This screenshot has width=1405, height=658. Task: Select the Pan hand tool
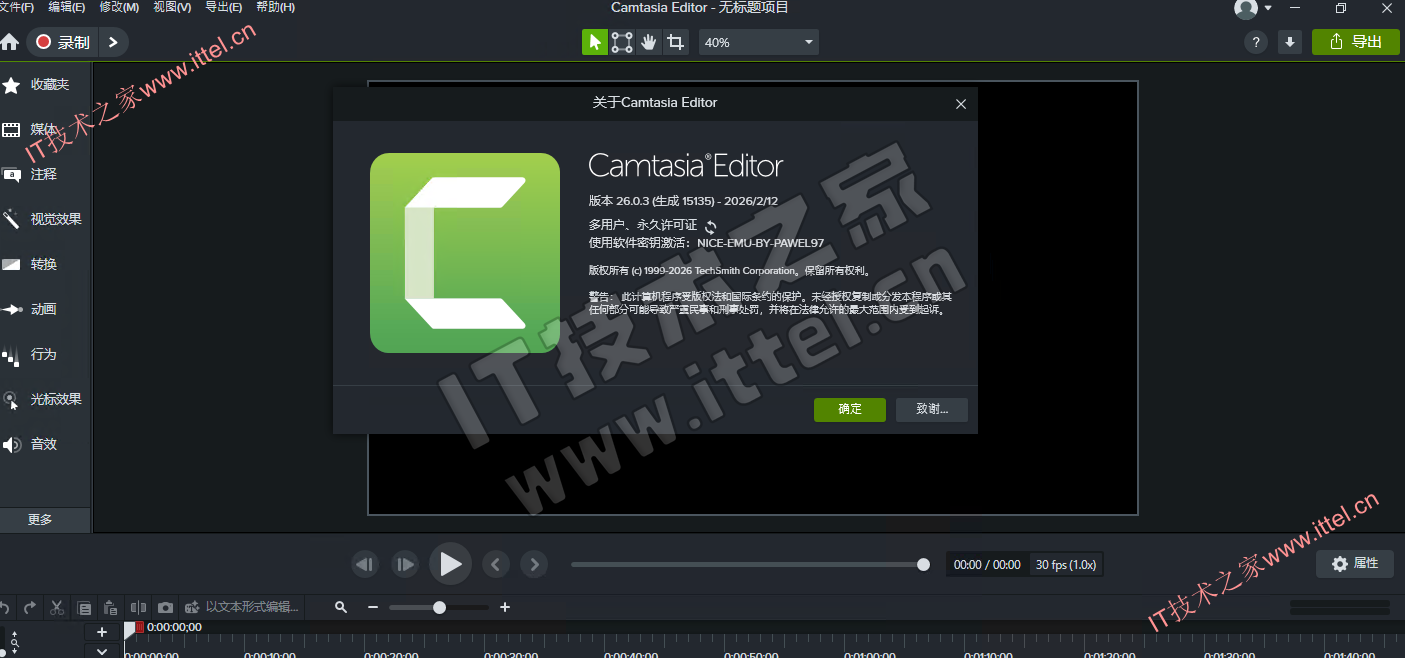tap(649, 42)
